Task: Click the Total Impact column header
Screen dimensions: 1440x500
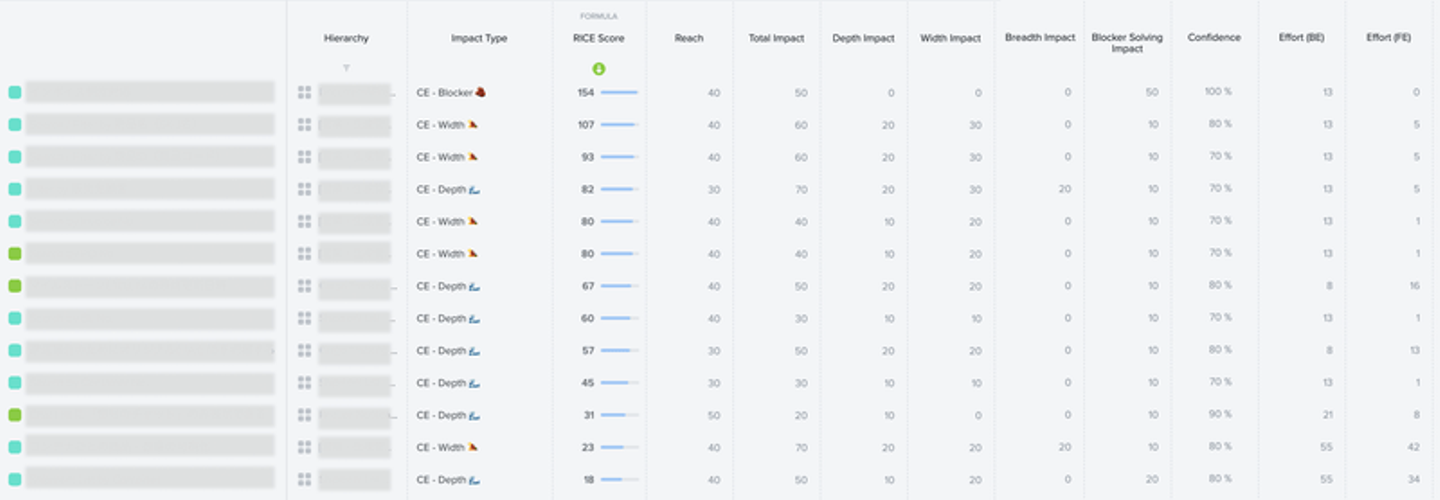Action: (x=776, y=38)
